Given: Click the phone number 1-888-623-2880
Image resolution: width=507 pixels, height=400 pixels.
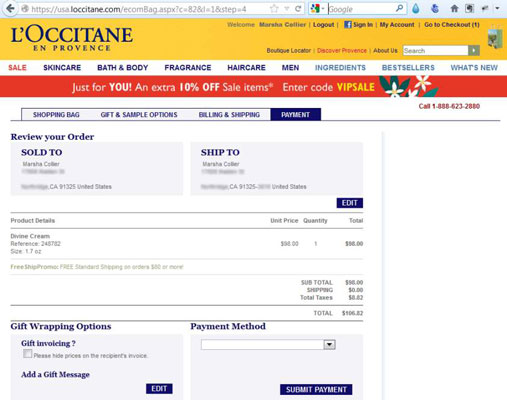Looking at the screenshot, I should [x=456, y=106].
